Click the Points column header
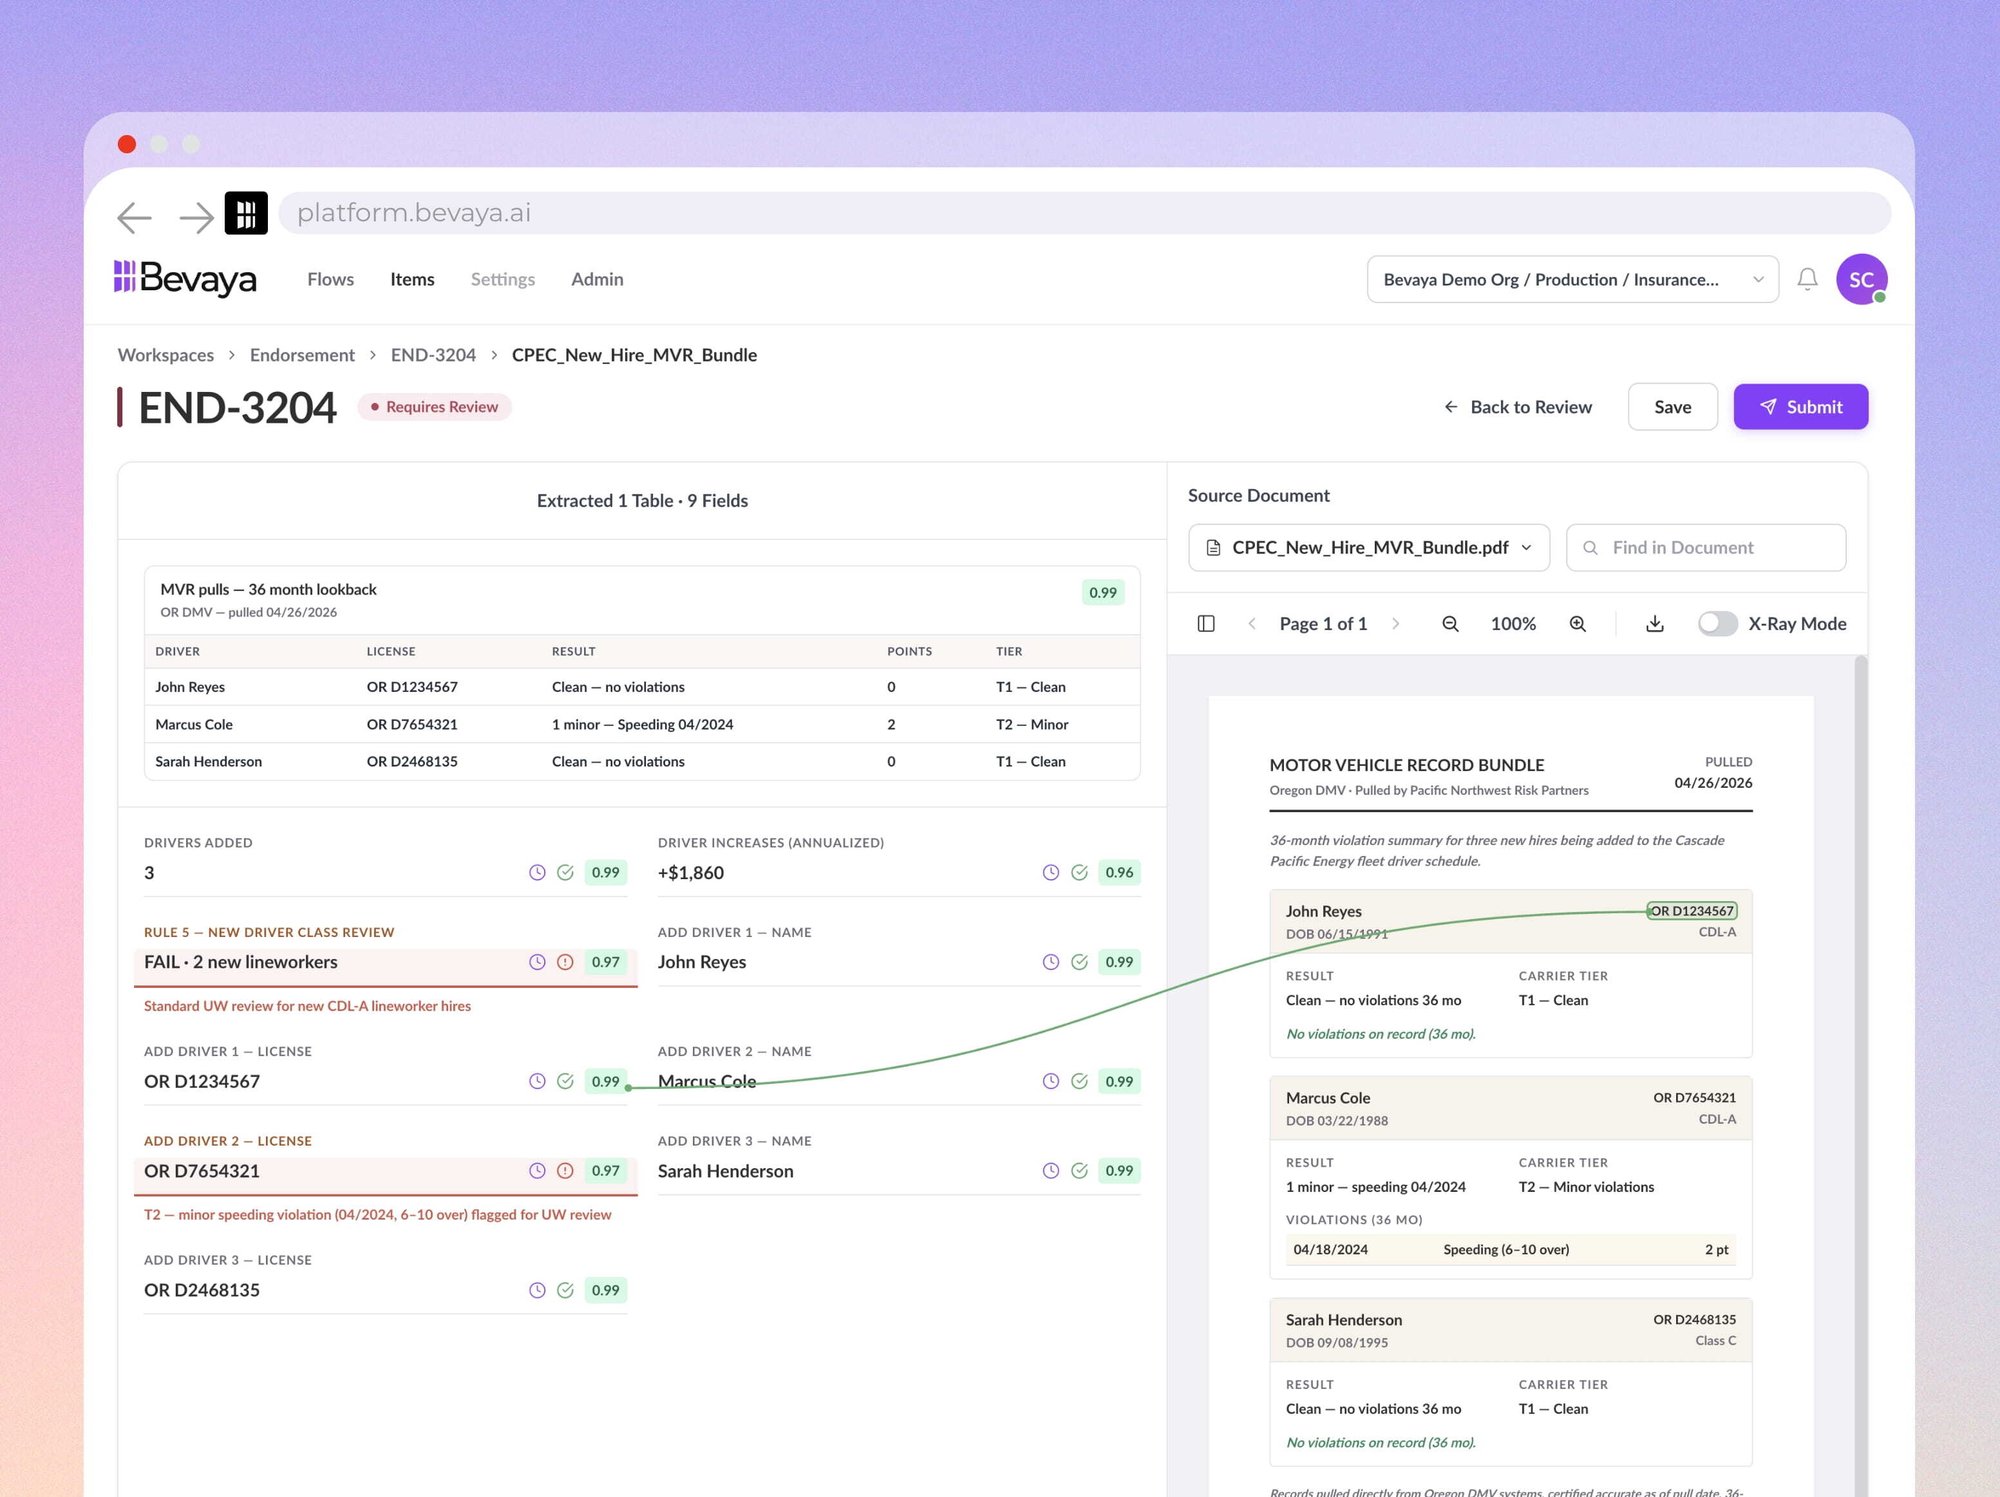 [910, 651]
